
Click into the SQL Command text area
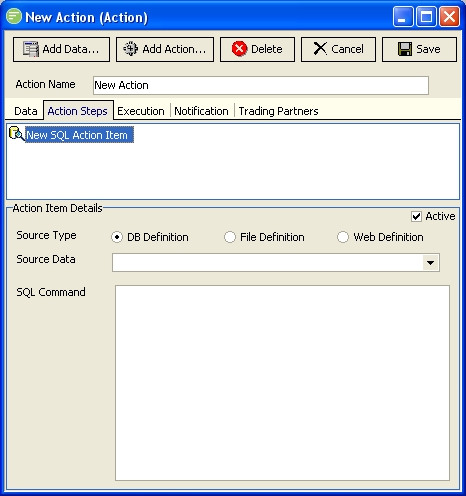(282, 383)
